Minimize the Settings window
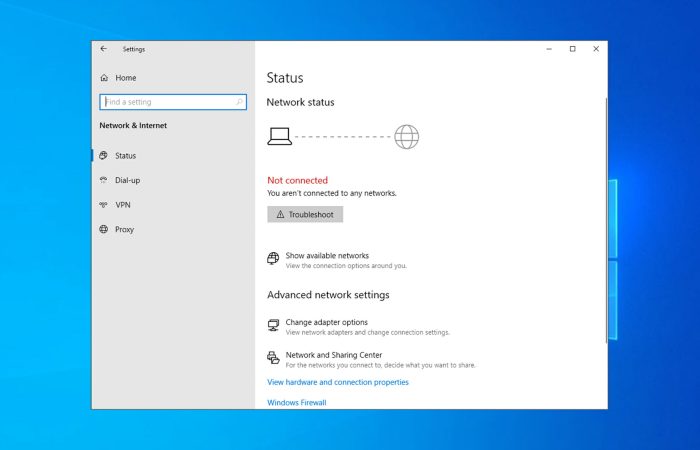Viewport: 700px width, 450px height. pyautogui.click(x=549, y=49)
